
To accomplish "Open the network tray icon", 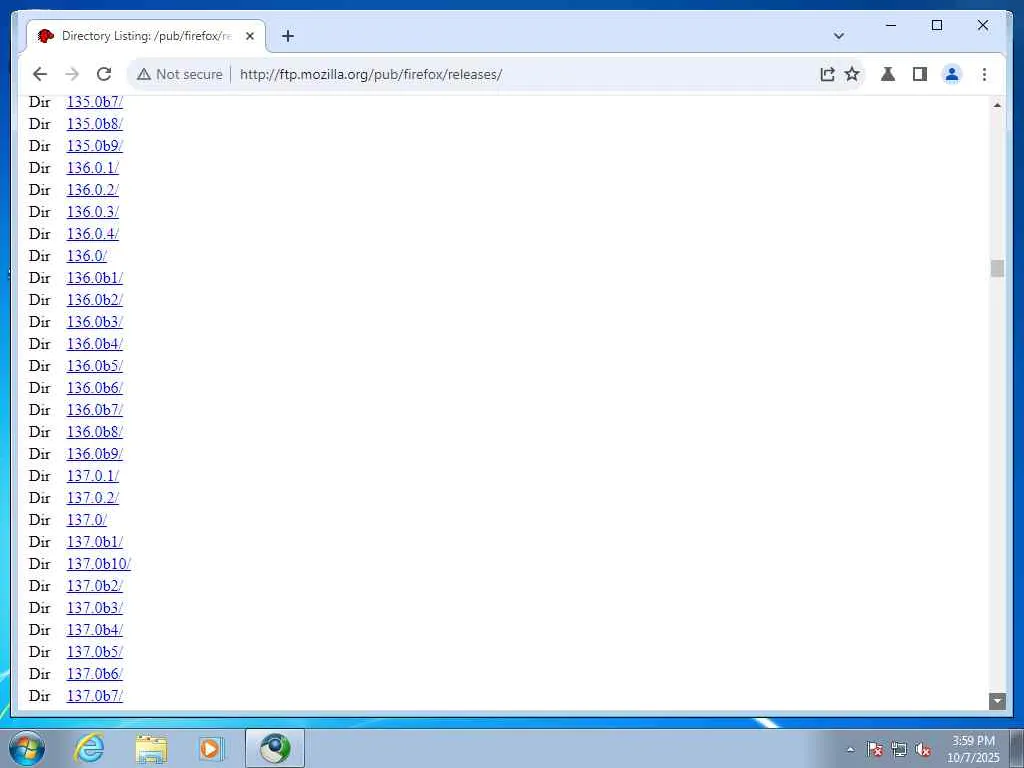I will tap(899, 750).
